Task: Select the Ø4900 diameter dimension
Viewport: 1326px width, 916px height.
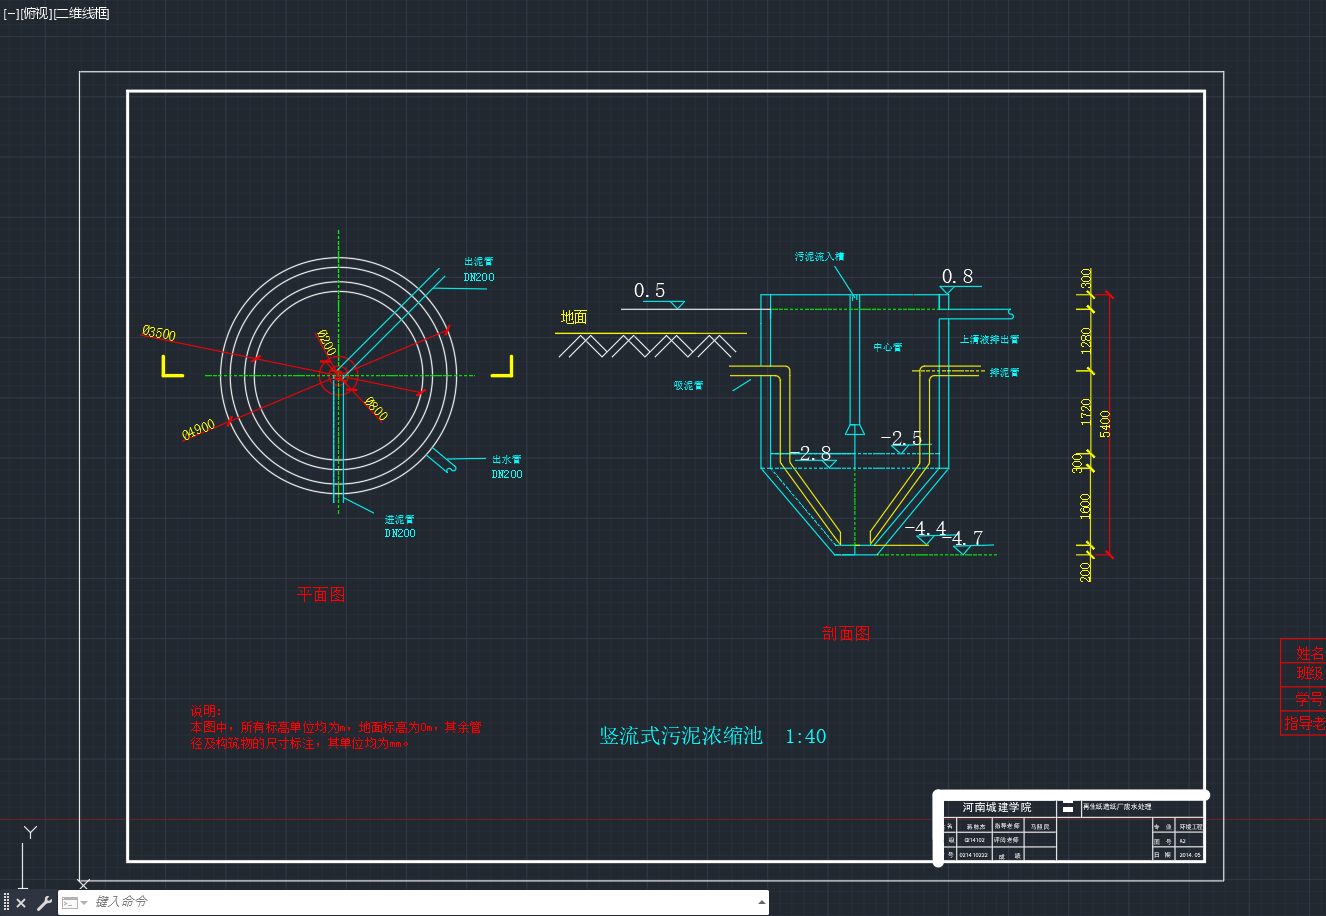Action: pos(198,430)
